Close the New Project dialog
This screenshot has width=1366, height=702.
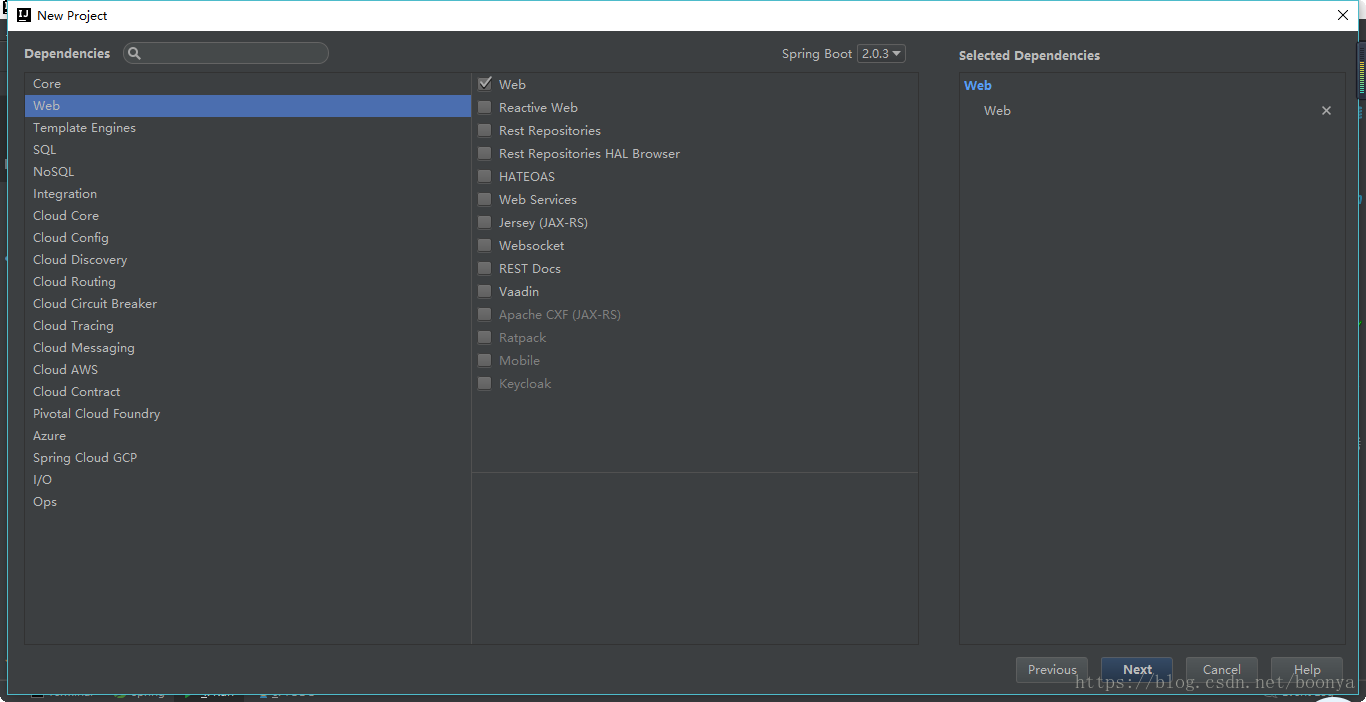1343,15
